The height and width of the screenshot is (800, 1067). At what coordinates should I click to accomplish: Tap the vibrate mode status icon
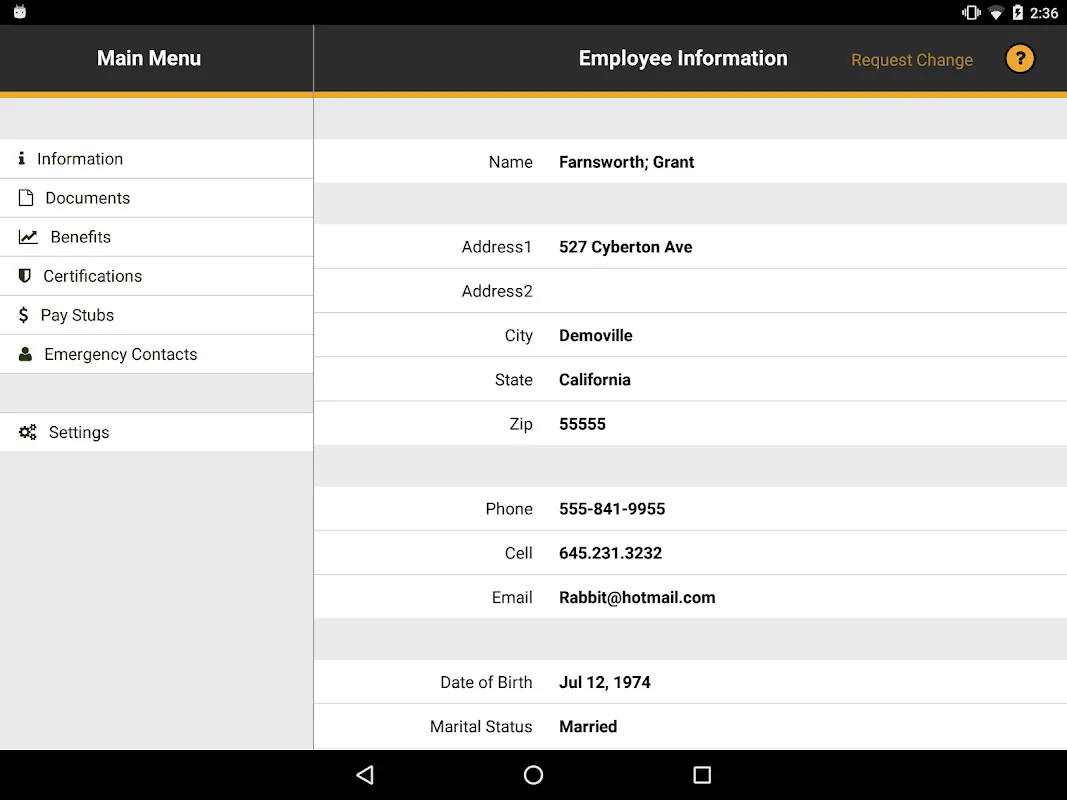pos(971,12)
